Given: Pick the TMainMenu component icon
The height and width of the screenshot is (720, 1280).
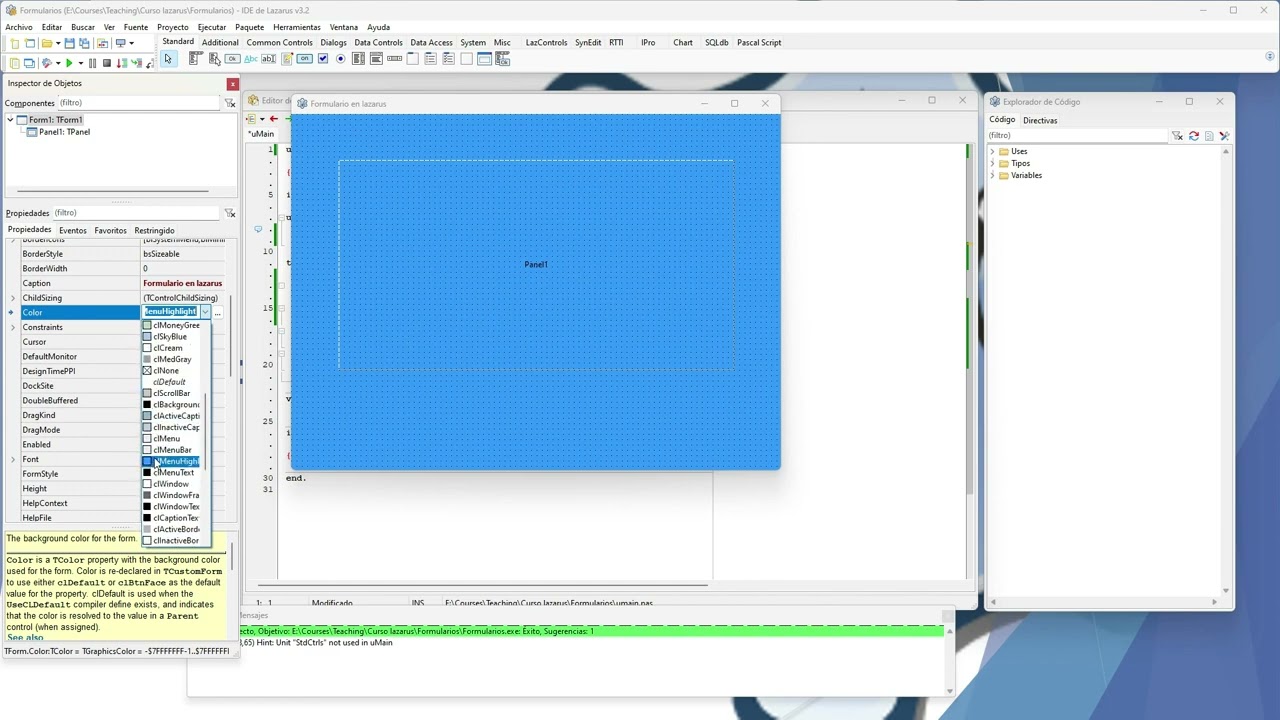Looking at the screenshot, I should tap(196, 59).
